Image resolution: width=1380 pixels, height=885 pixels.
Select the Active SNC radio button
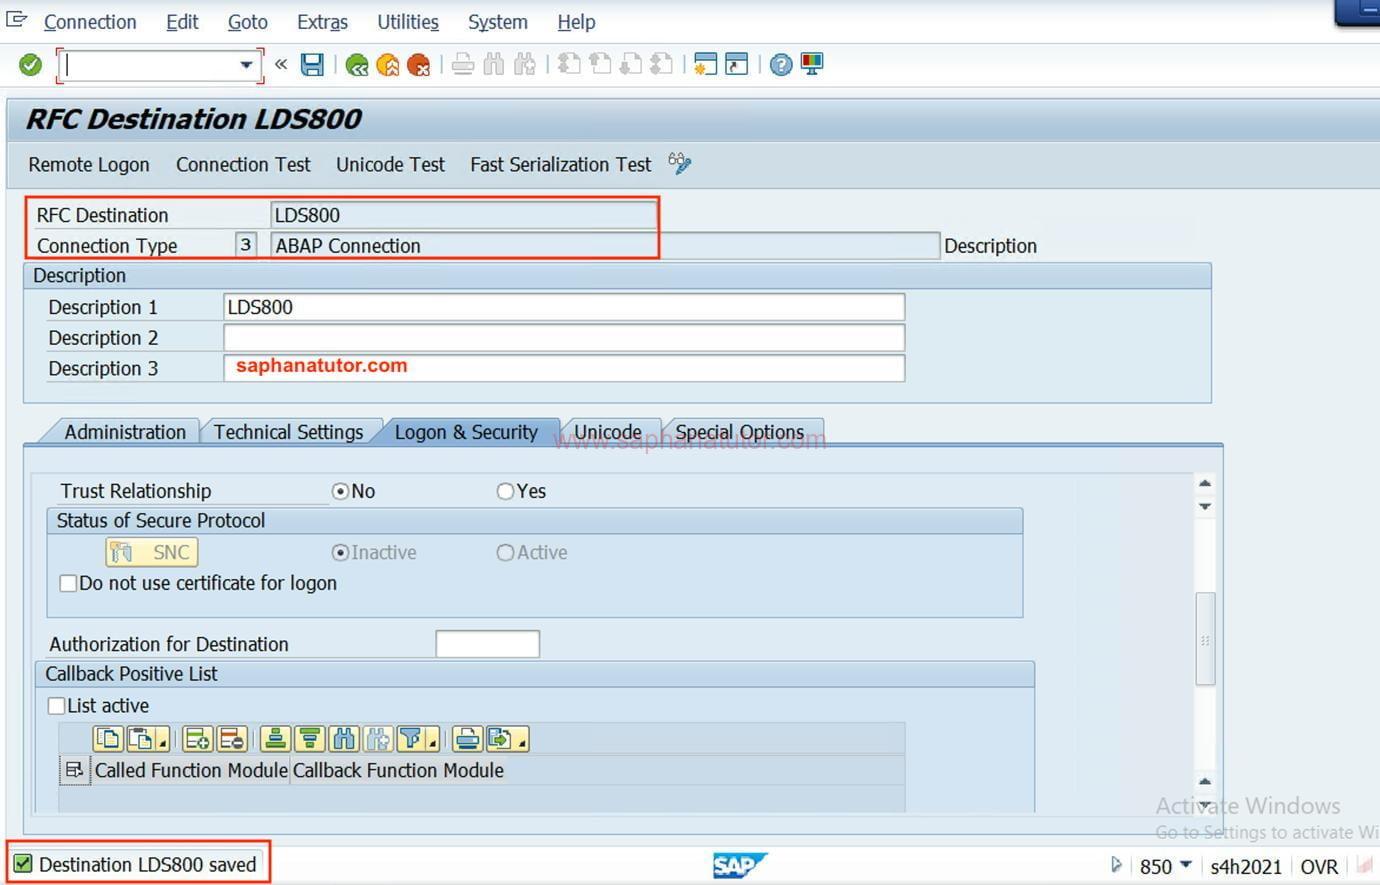coord(505,552)
